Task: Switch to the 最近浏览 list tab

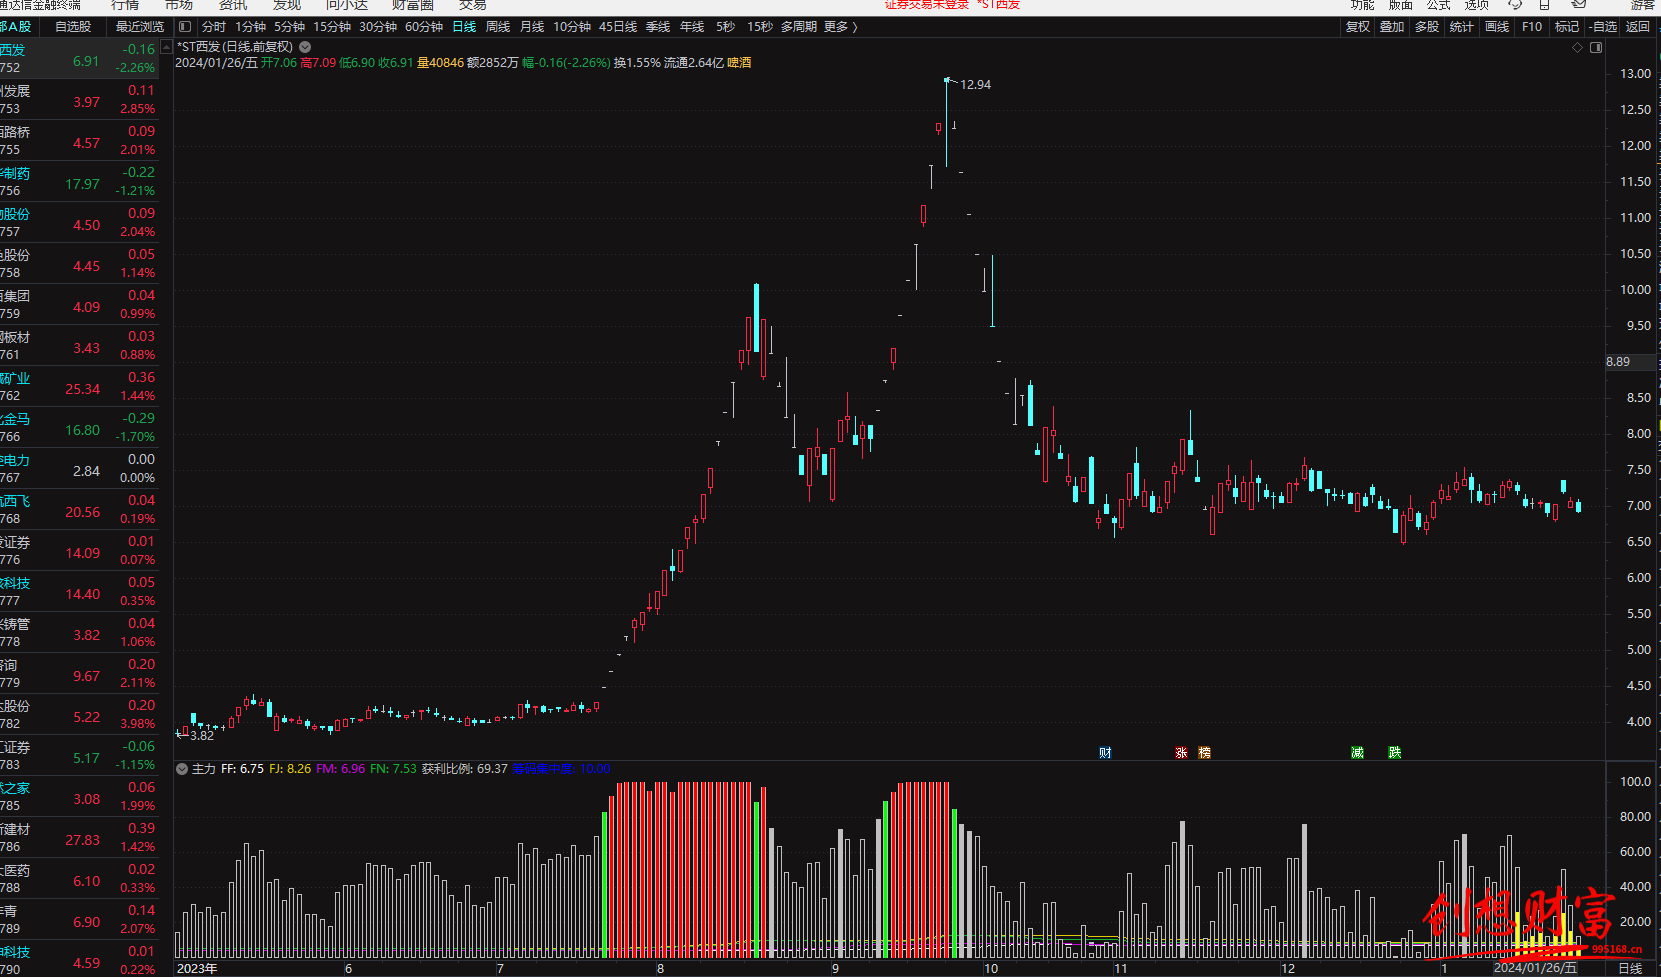Action: [x=140, y=27]
